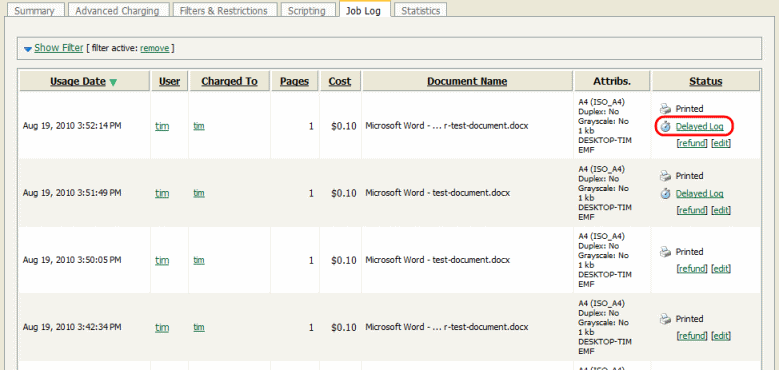Remove the active filter
Image resolution: width=779 pixels, height=370 pixels.
(x=155, y=48)
